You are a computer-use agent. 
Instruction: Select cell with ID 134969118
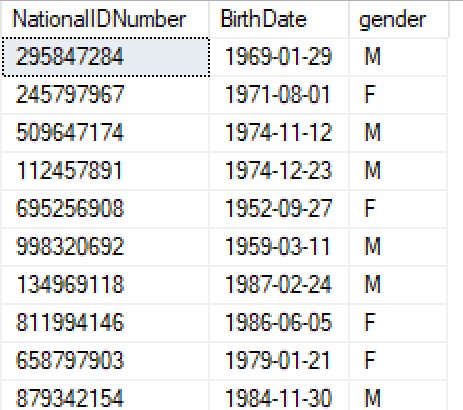pyautogui.click(x=105, y=285)
